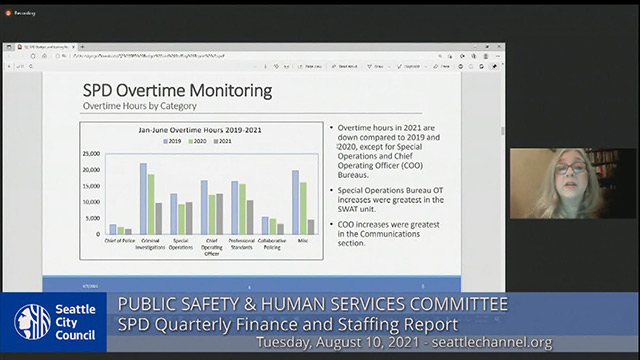Open the browser zoom indicator icon
This screenshot has height=360, width=640.
(x=440, y=56)
